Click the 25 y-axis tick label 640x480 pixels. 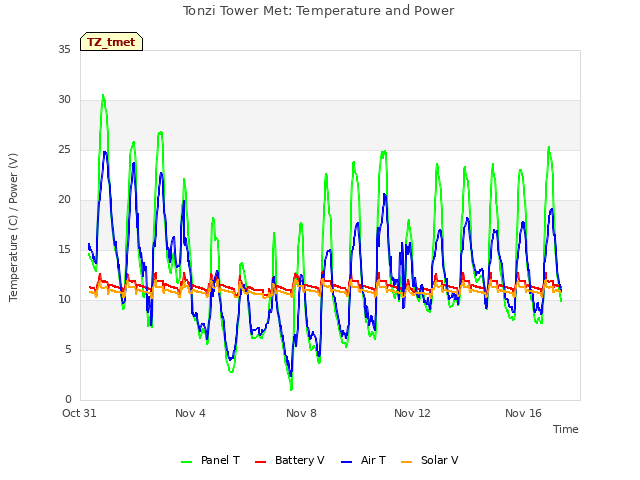64,150
